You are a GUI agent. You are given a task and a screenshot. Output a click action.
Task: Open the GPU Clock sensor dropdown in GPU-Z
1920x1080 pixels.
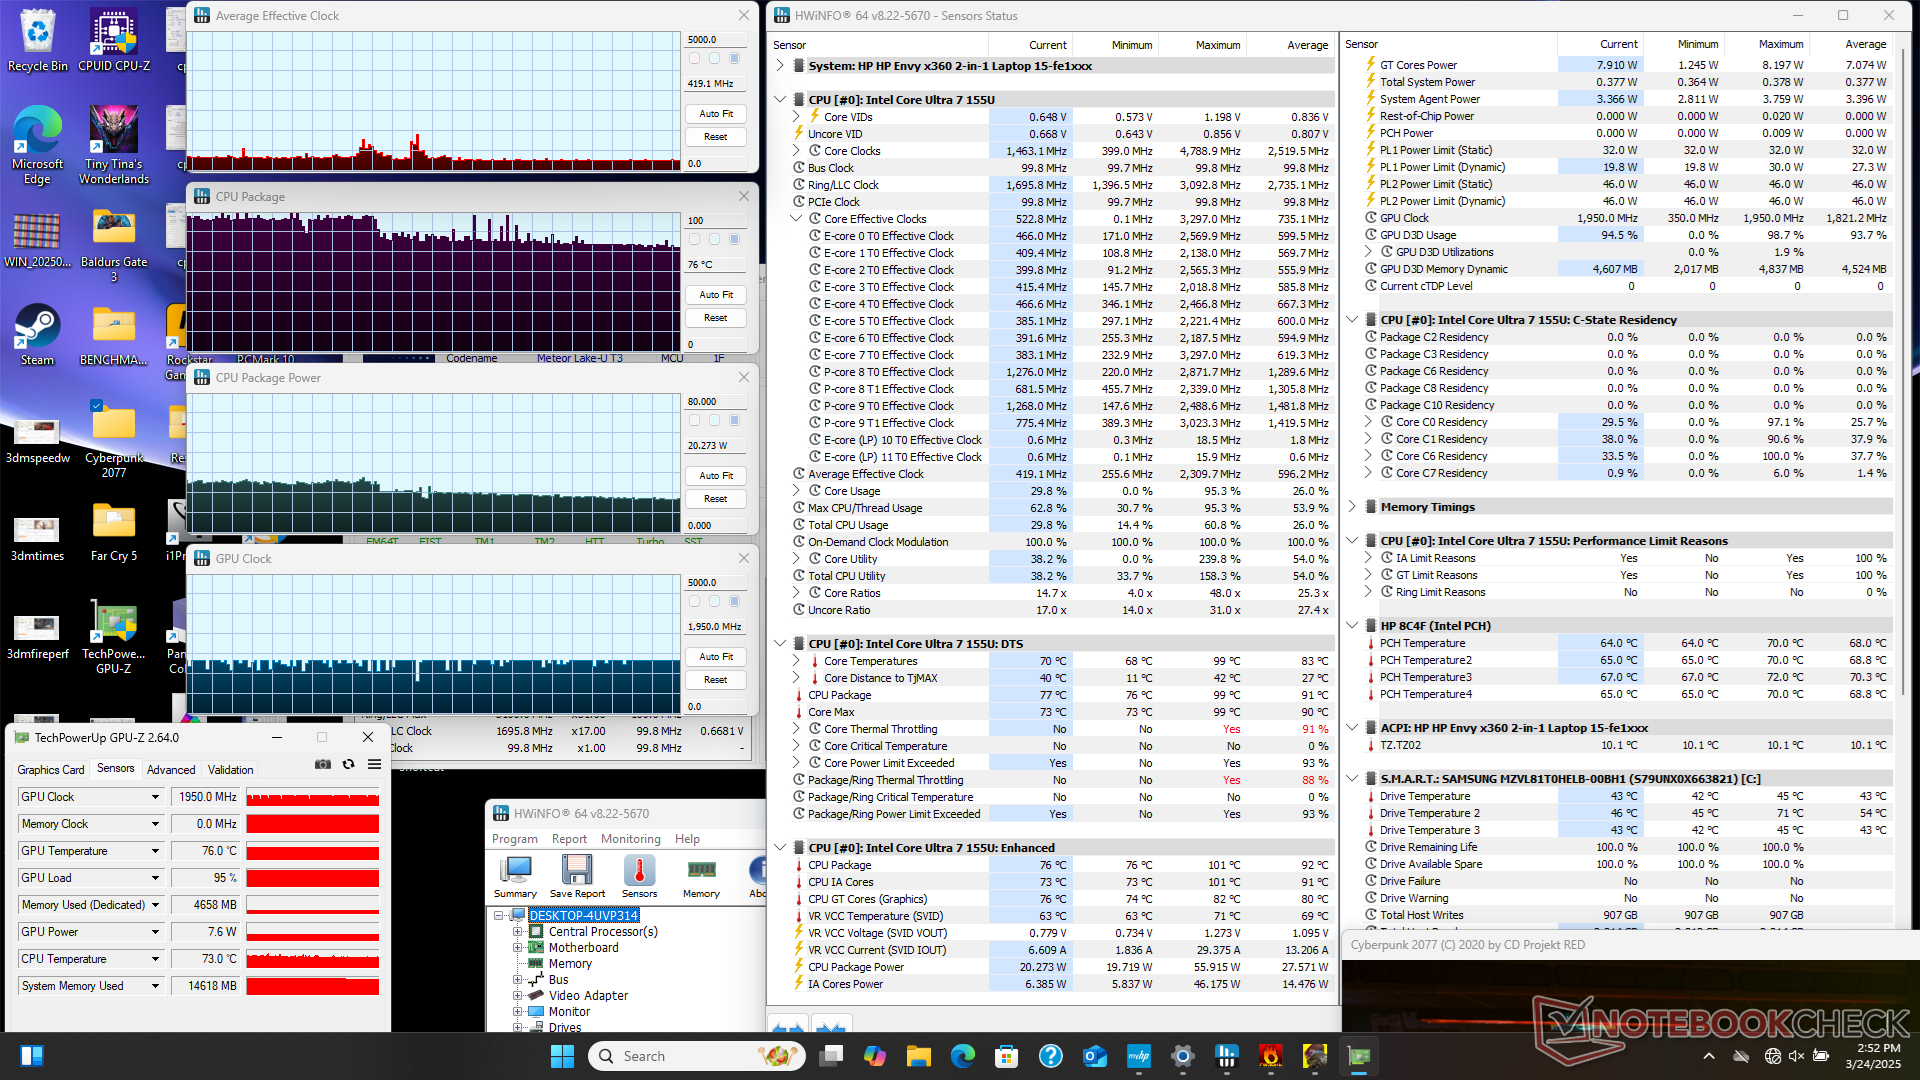[155, 797]
